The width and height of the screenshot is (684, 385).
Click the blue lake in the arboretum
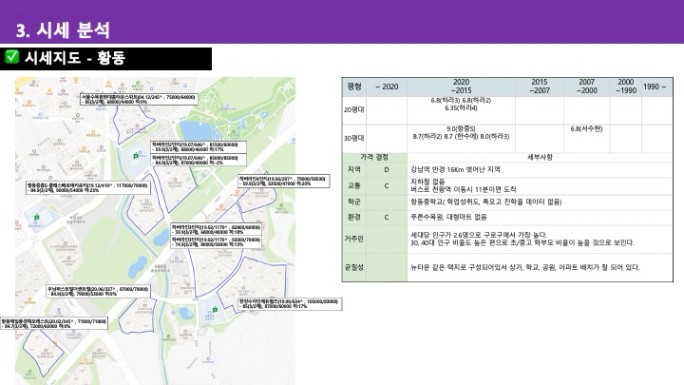[x=195, y=130]
